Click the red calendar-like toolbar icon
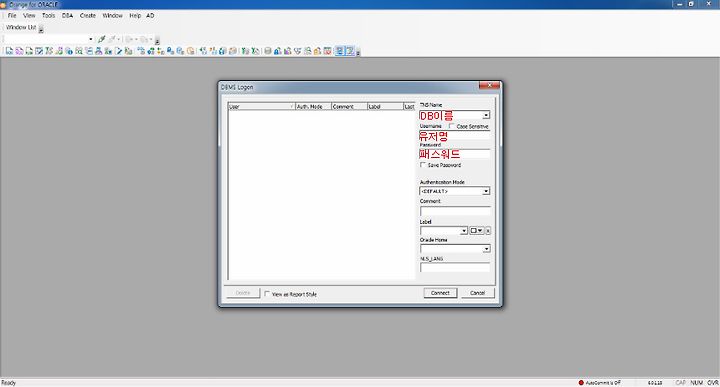 point(327,51)
